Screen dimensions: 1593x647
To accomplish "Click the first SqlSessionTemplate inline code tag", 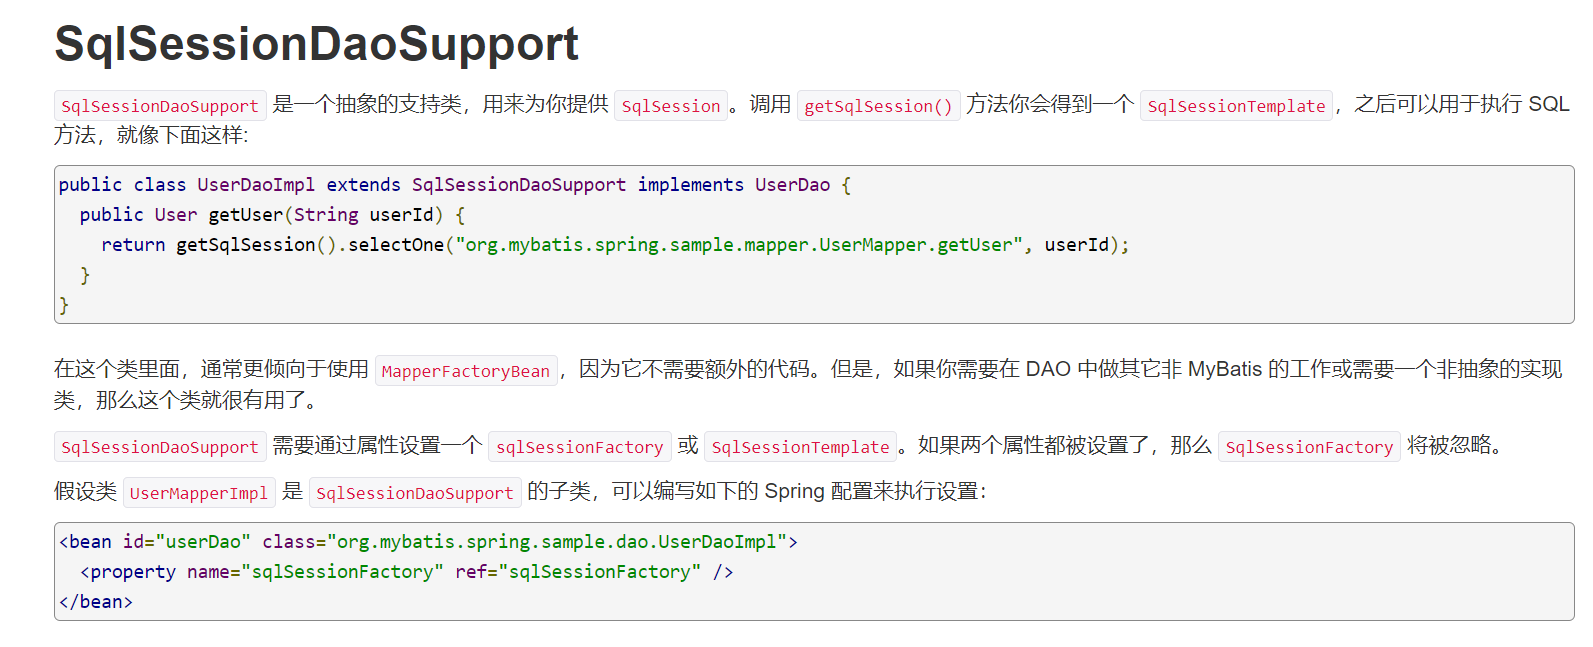I will click(x=1235, y=106).
